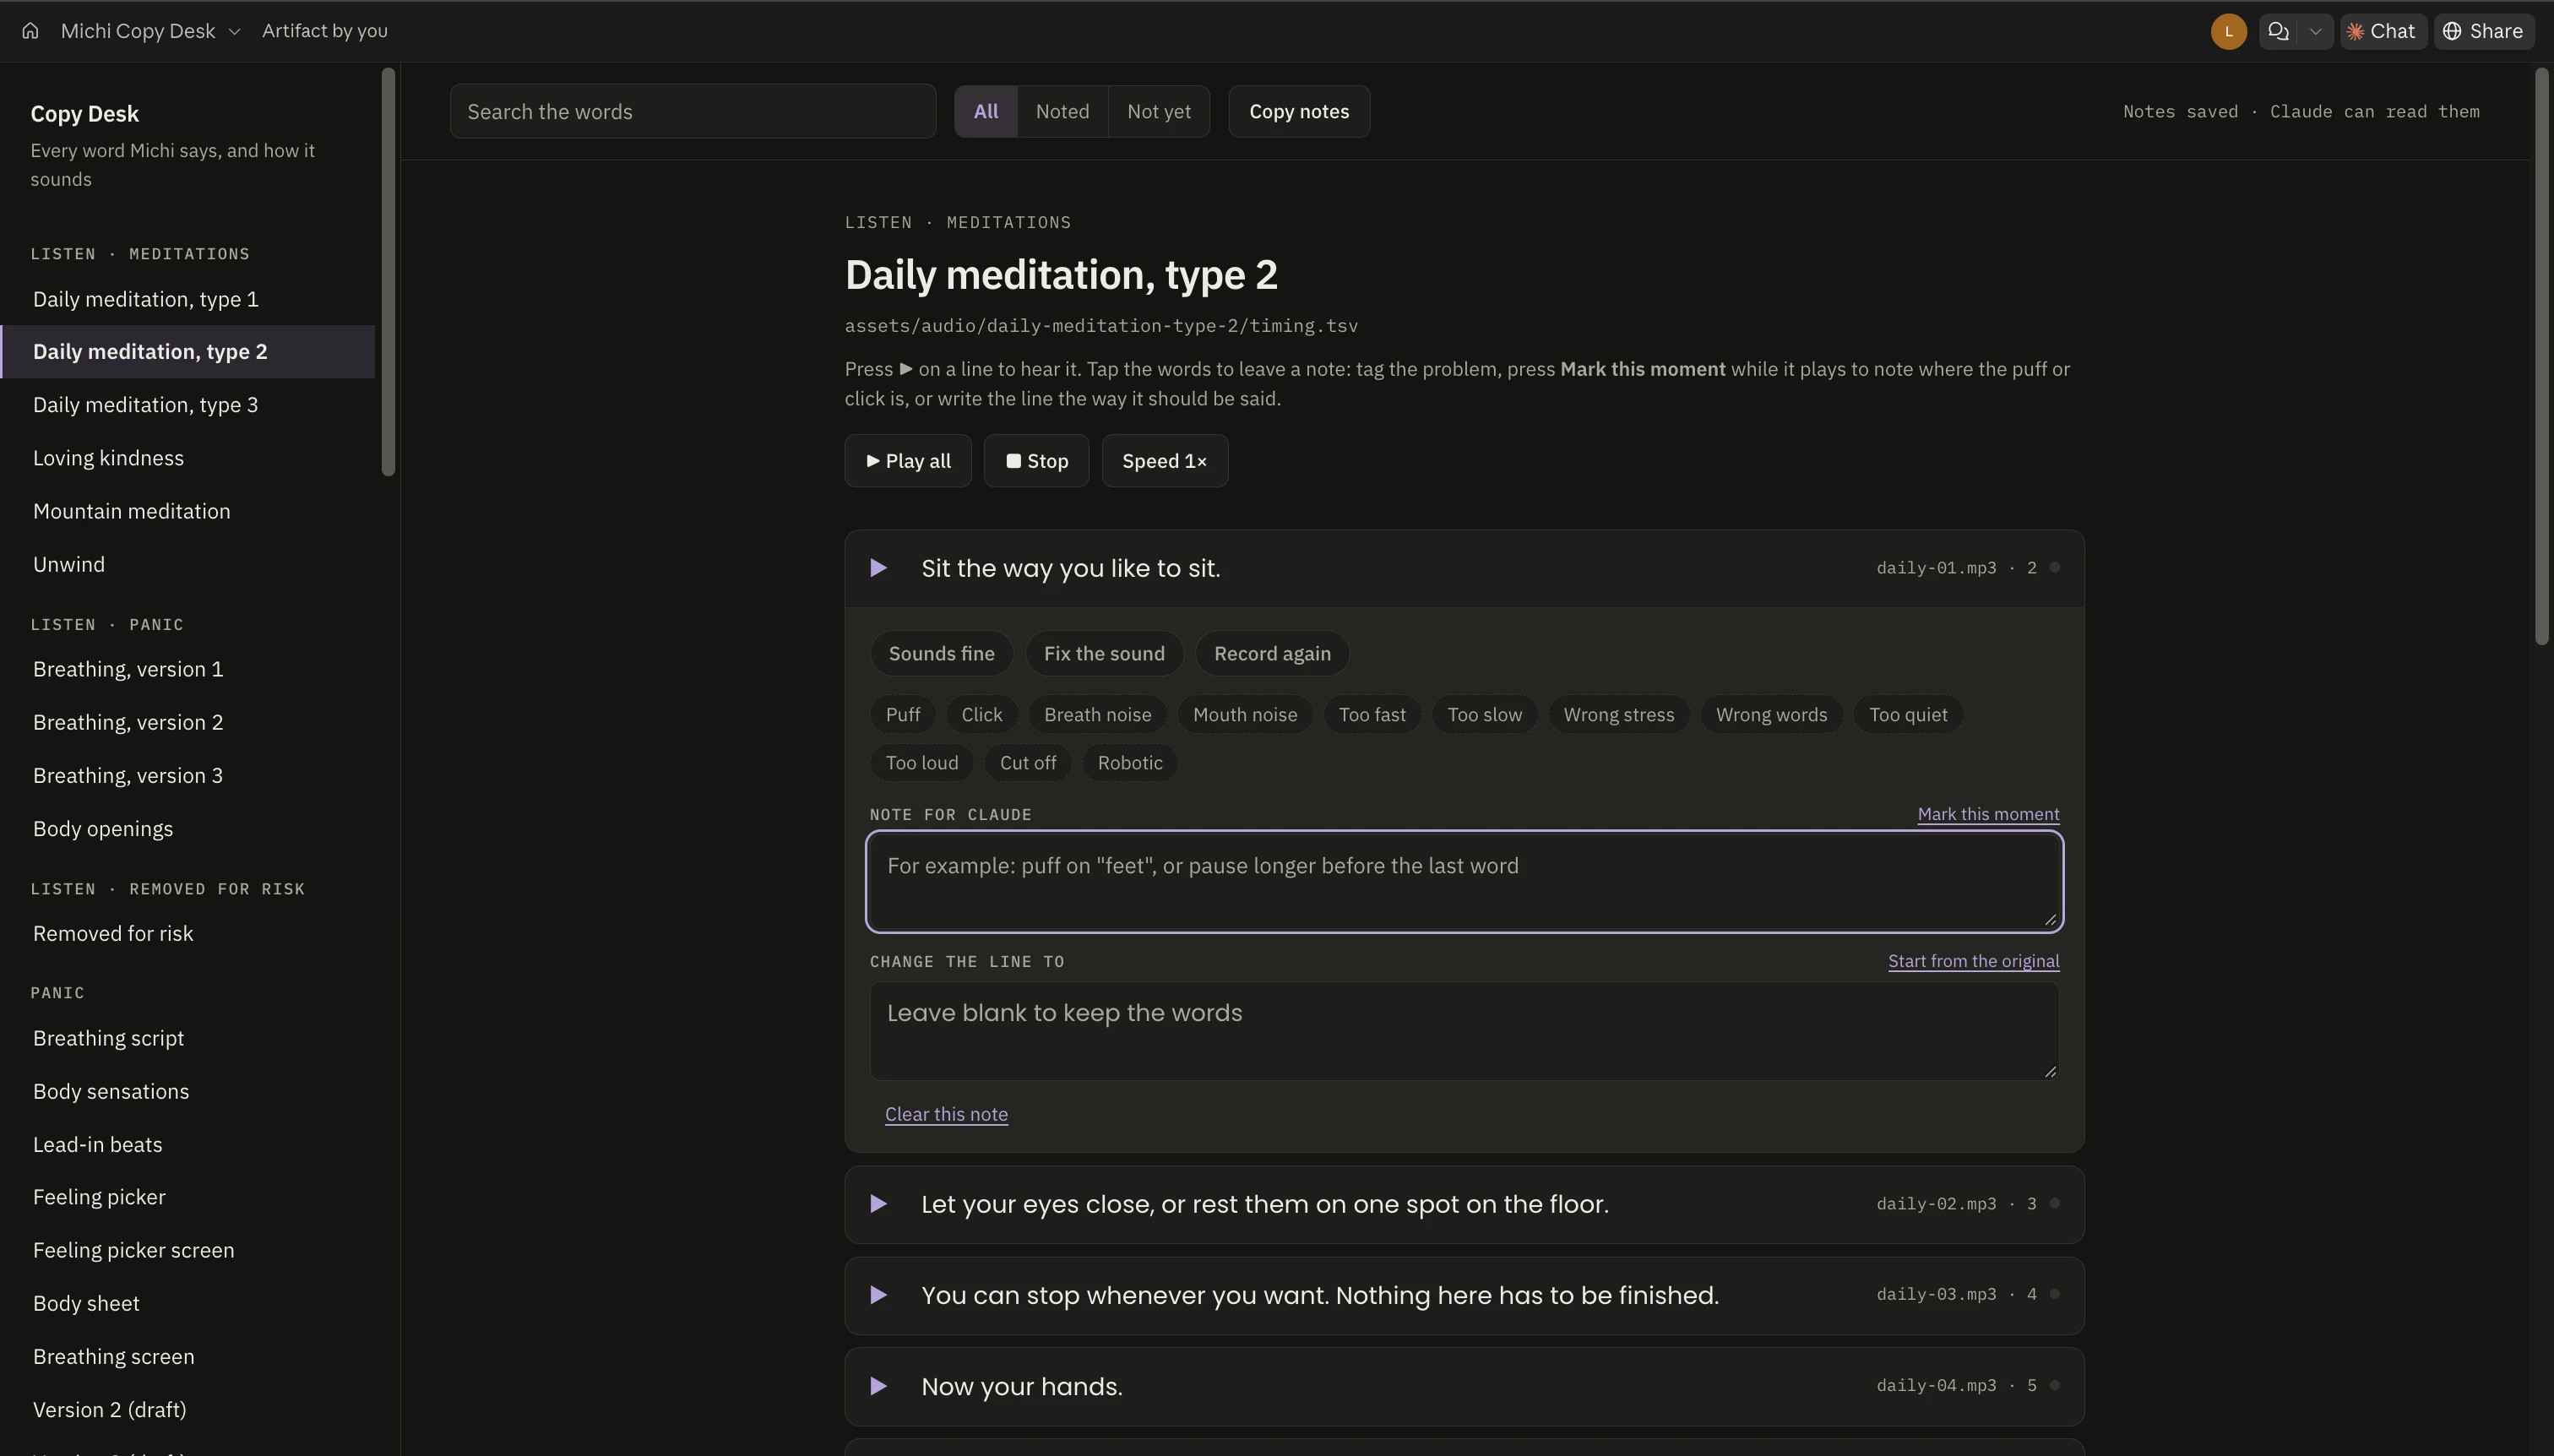Select the All filter
2554x1456 pixels.
click(985, 111)
